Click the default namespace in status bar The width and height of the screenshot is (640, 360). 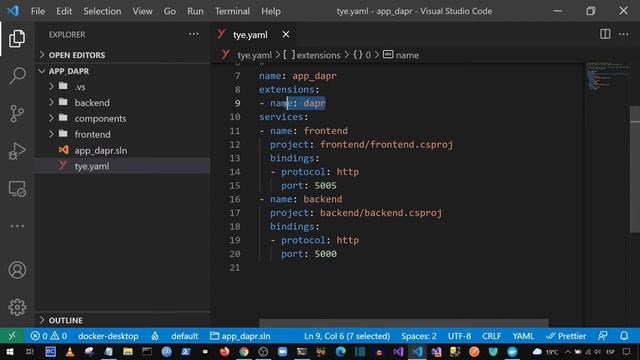pos(184,336)
